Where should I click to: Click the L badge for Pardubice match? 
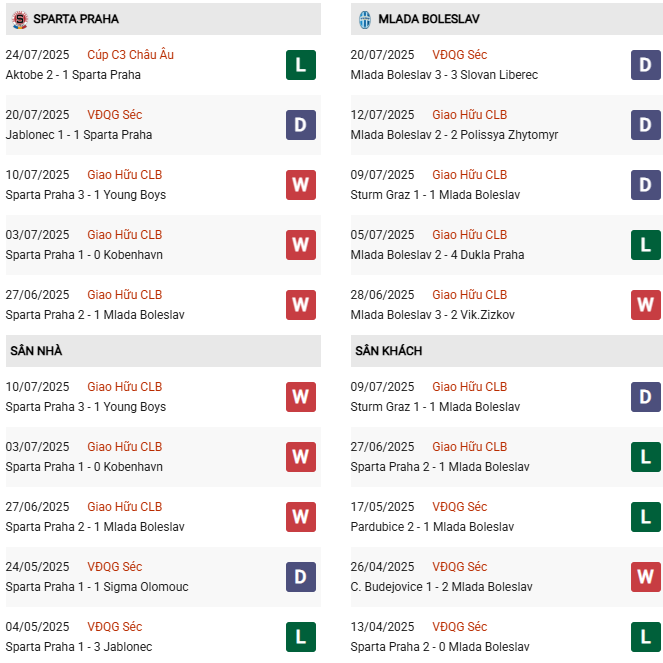pos(646,517)
